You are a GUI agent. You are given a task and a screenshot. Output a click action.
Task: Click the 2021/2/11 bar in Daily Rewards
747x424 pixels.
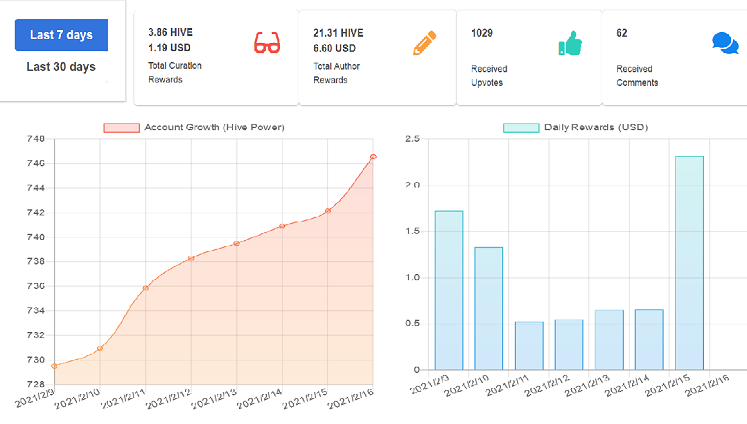[x=529, y=346]
